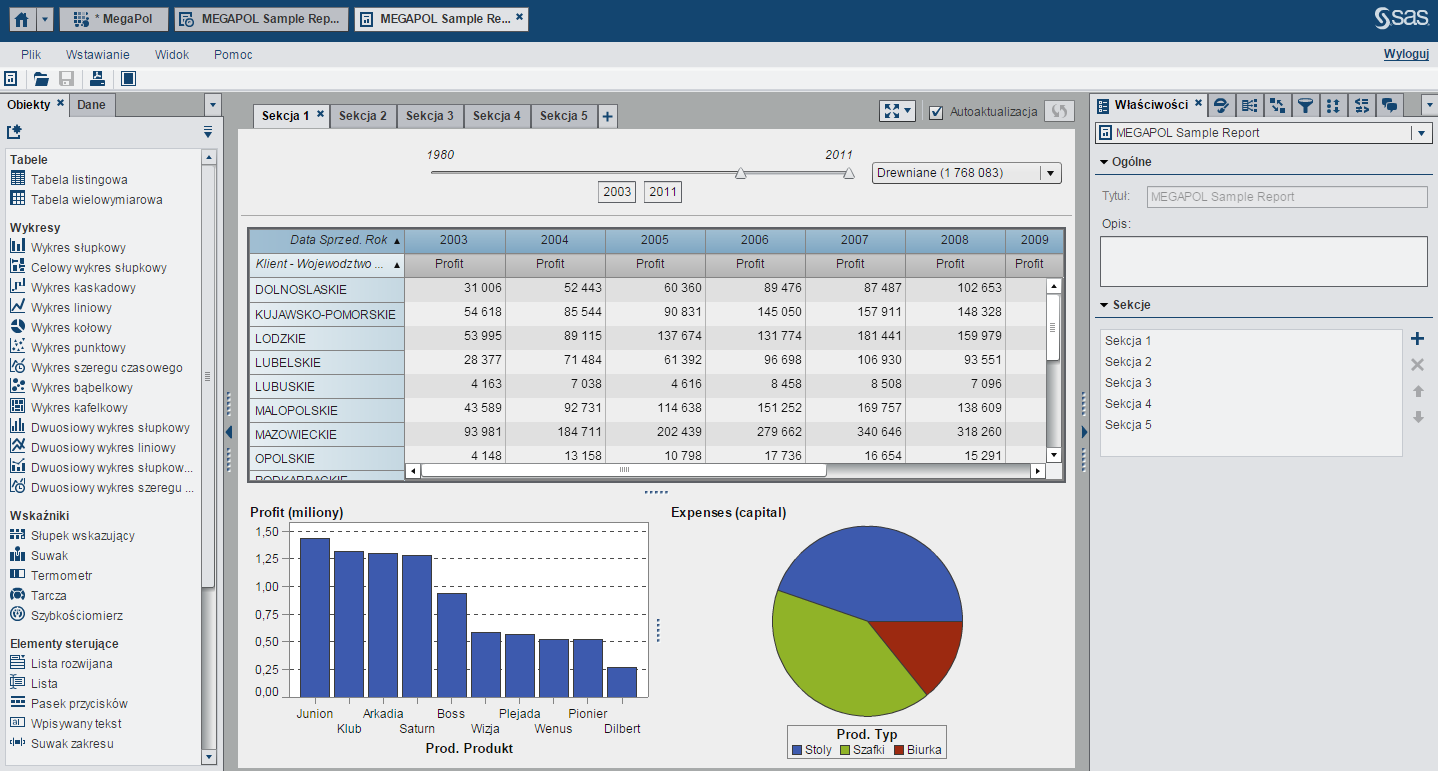The image size is (1438, 771).
Task: Select Tabela wielowymiarowa object
Action: 96,199
